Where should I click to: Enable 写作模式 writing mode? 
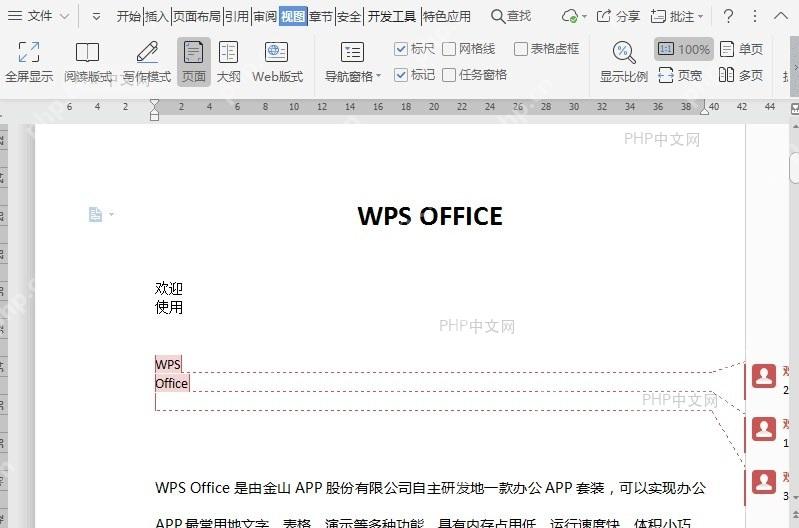coord(147,62)
